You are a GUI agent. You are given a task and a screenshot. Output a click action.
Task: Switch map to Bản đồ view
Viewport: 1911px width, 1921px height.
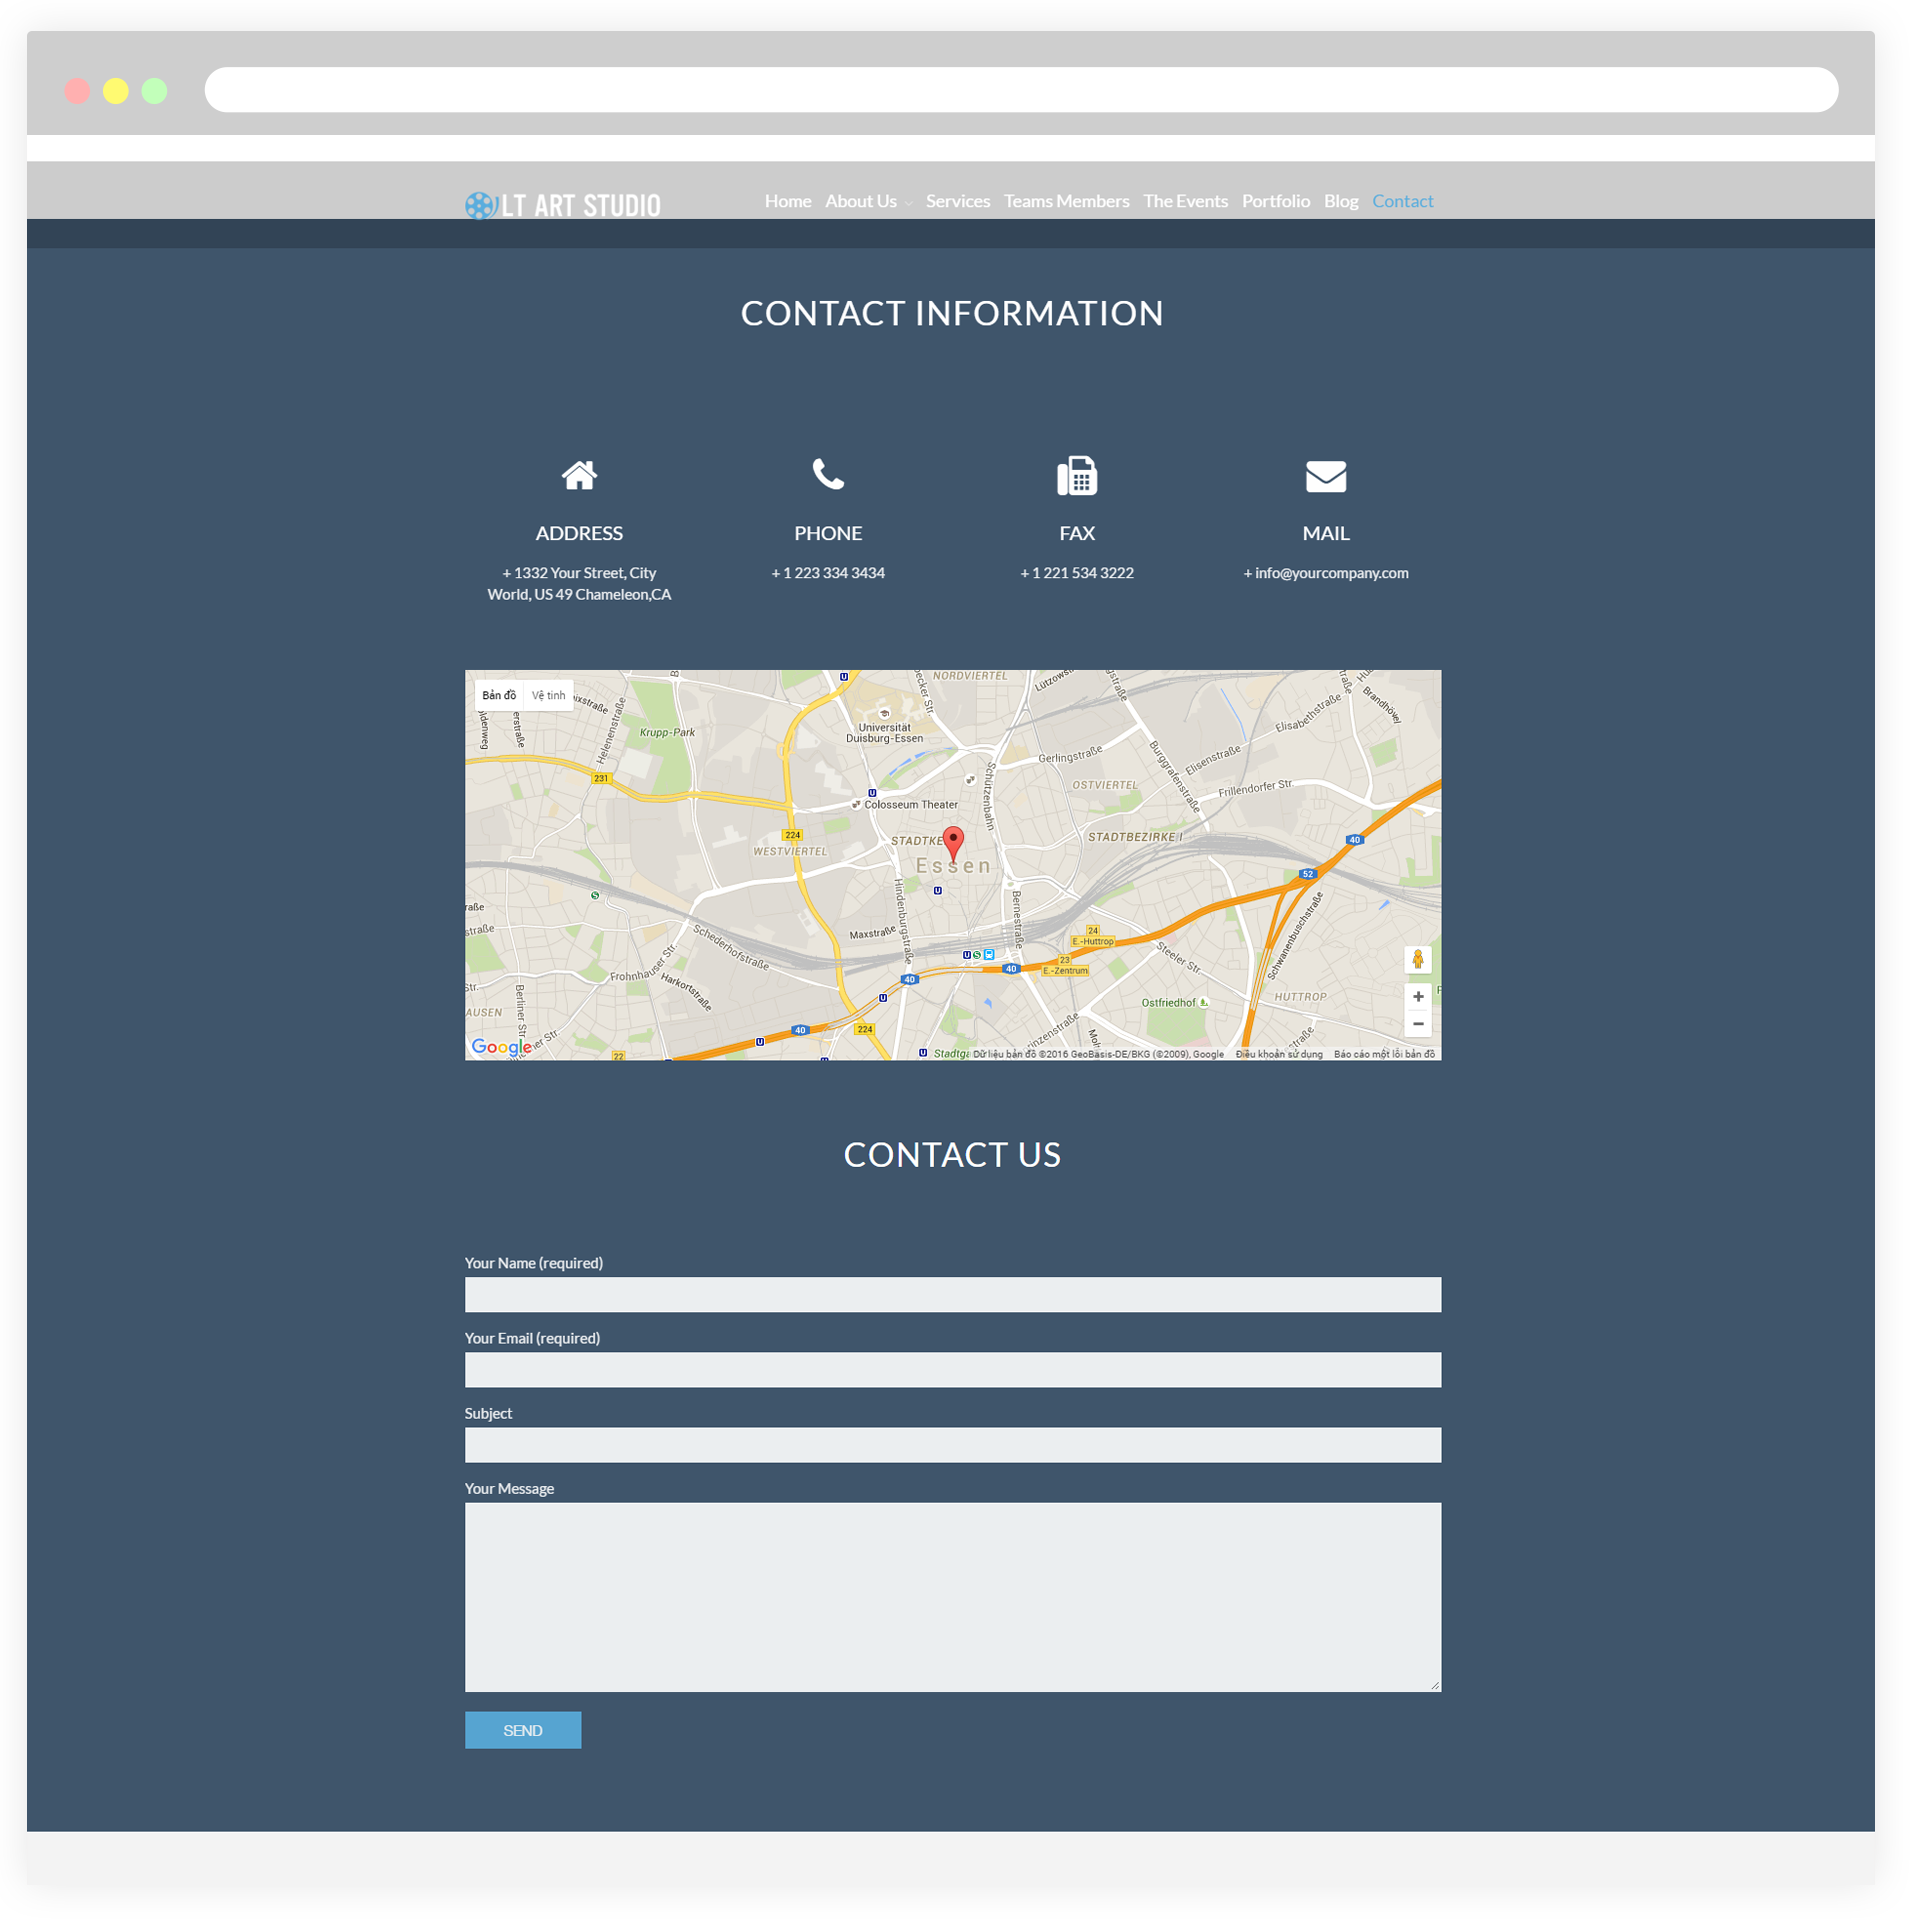pos(499,695)
